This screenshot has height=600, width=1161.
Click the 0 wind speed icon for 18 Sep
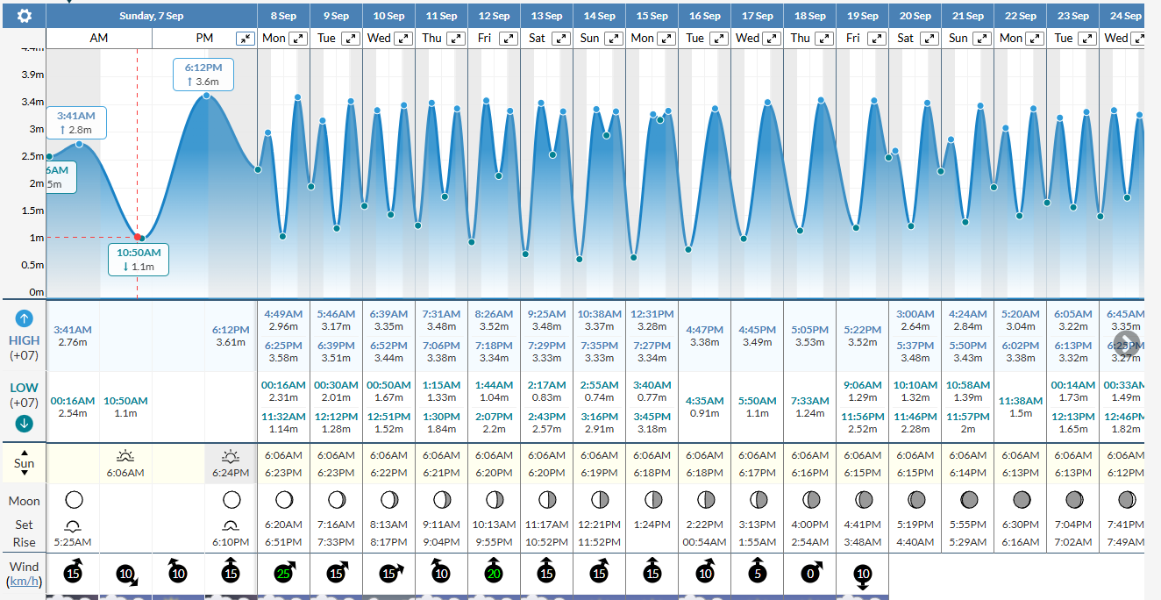pyautogui.click(x=809, y=573)
